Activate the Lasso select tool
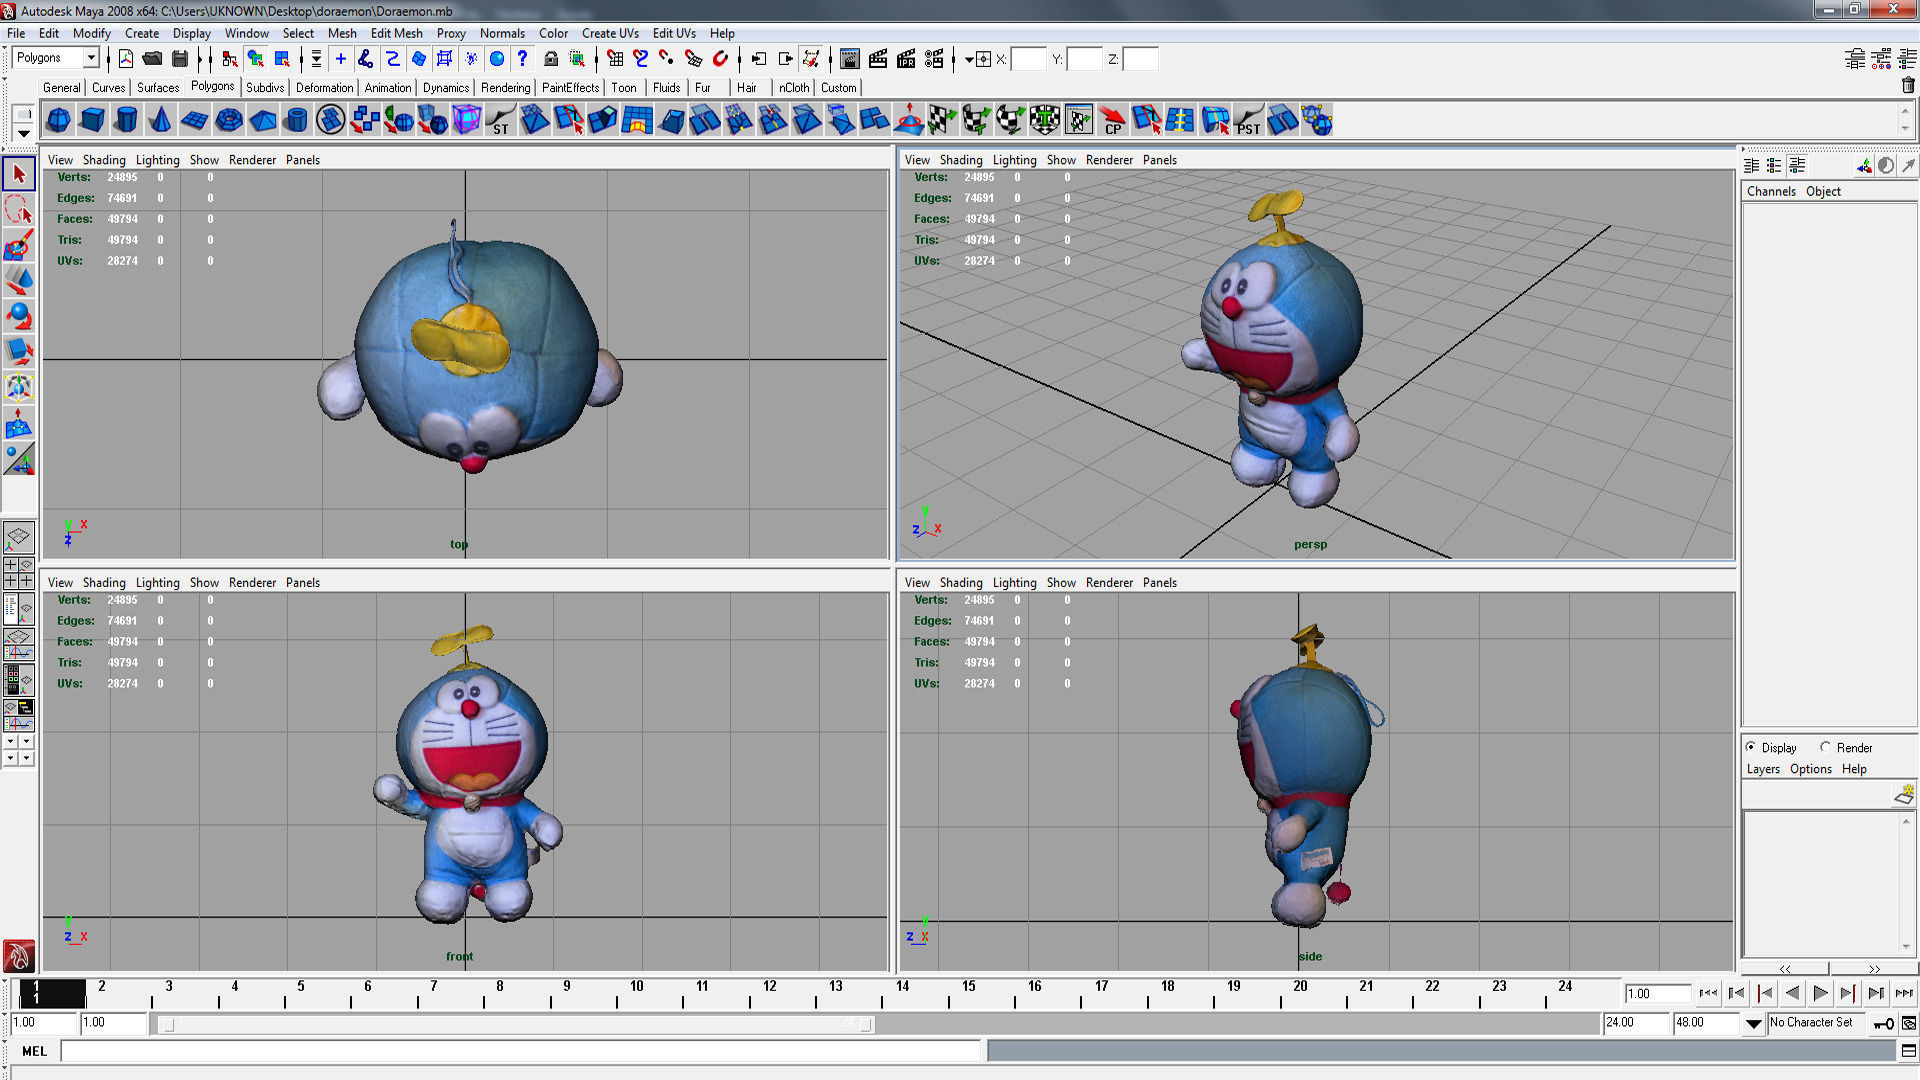The height and width of the screenshot is (1080, 1920). pyautogui.click(x=18, y=210)
